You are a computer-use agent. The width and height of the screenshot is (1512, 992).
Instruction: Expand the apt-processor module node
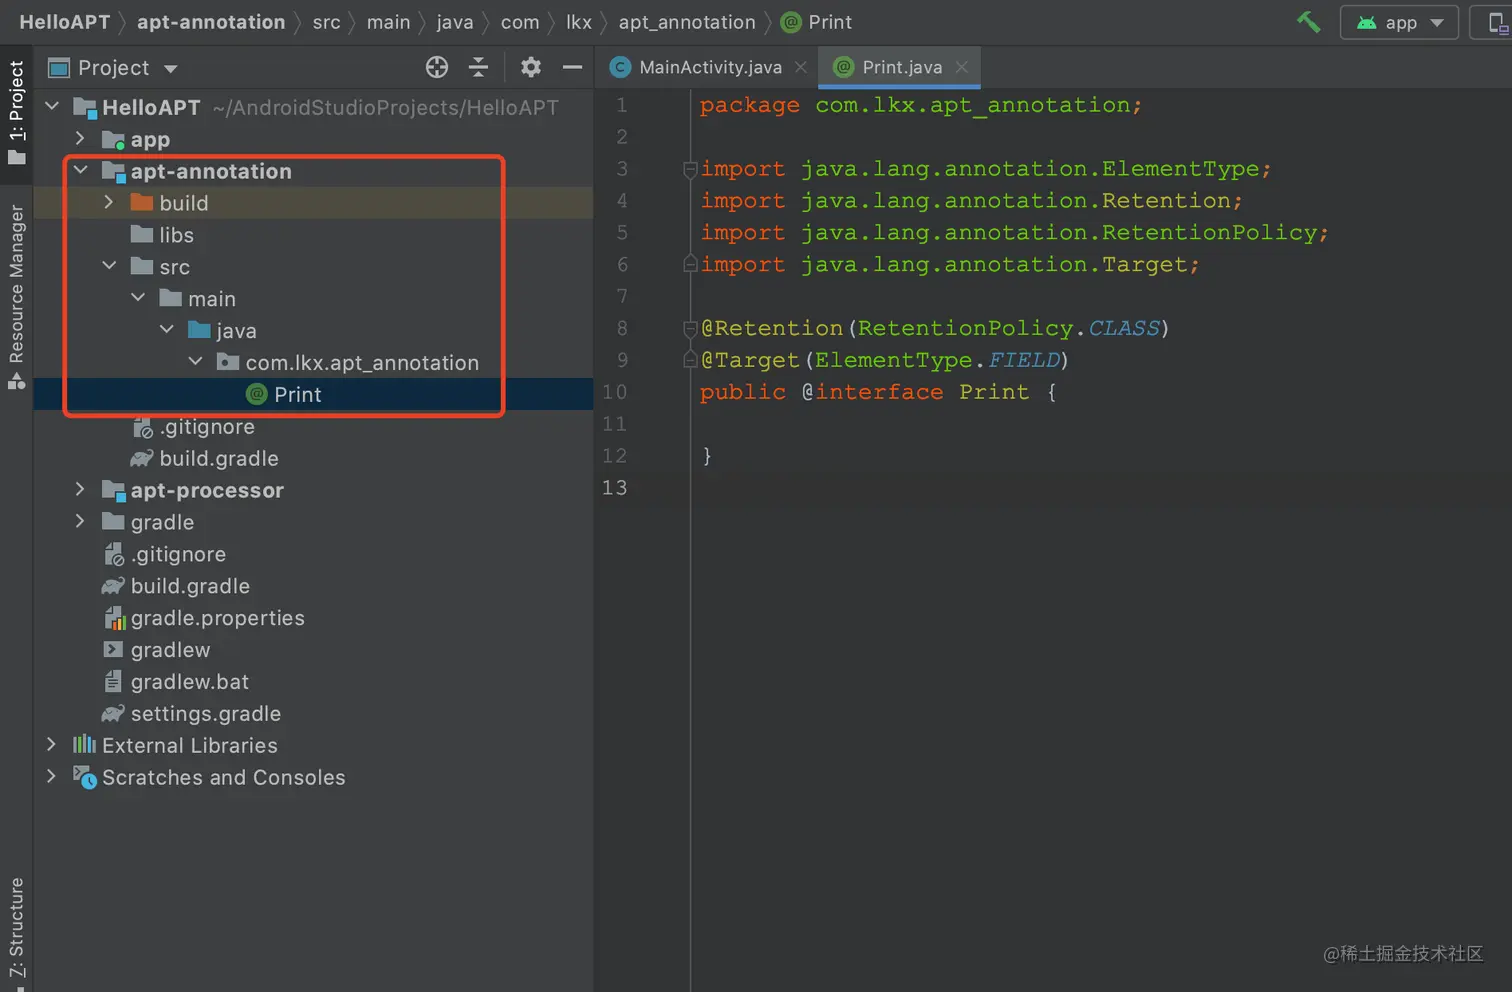[x=80, y=490]
